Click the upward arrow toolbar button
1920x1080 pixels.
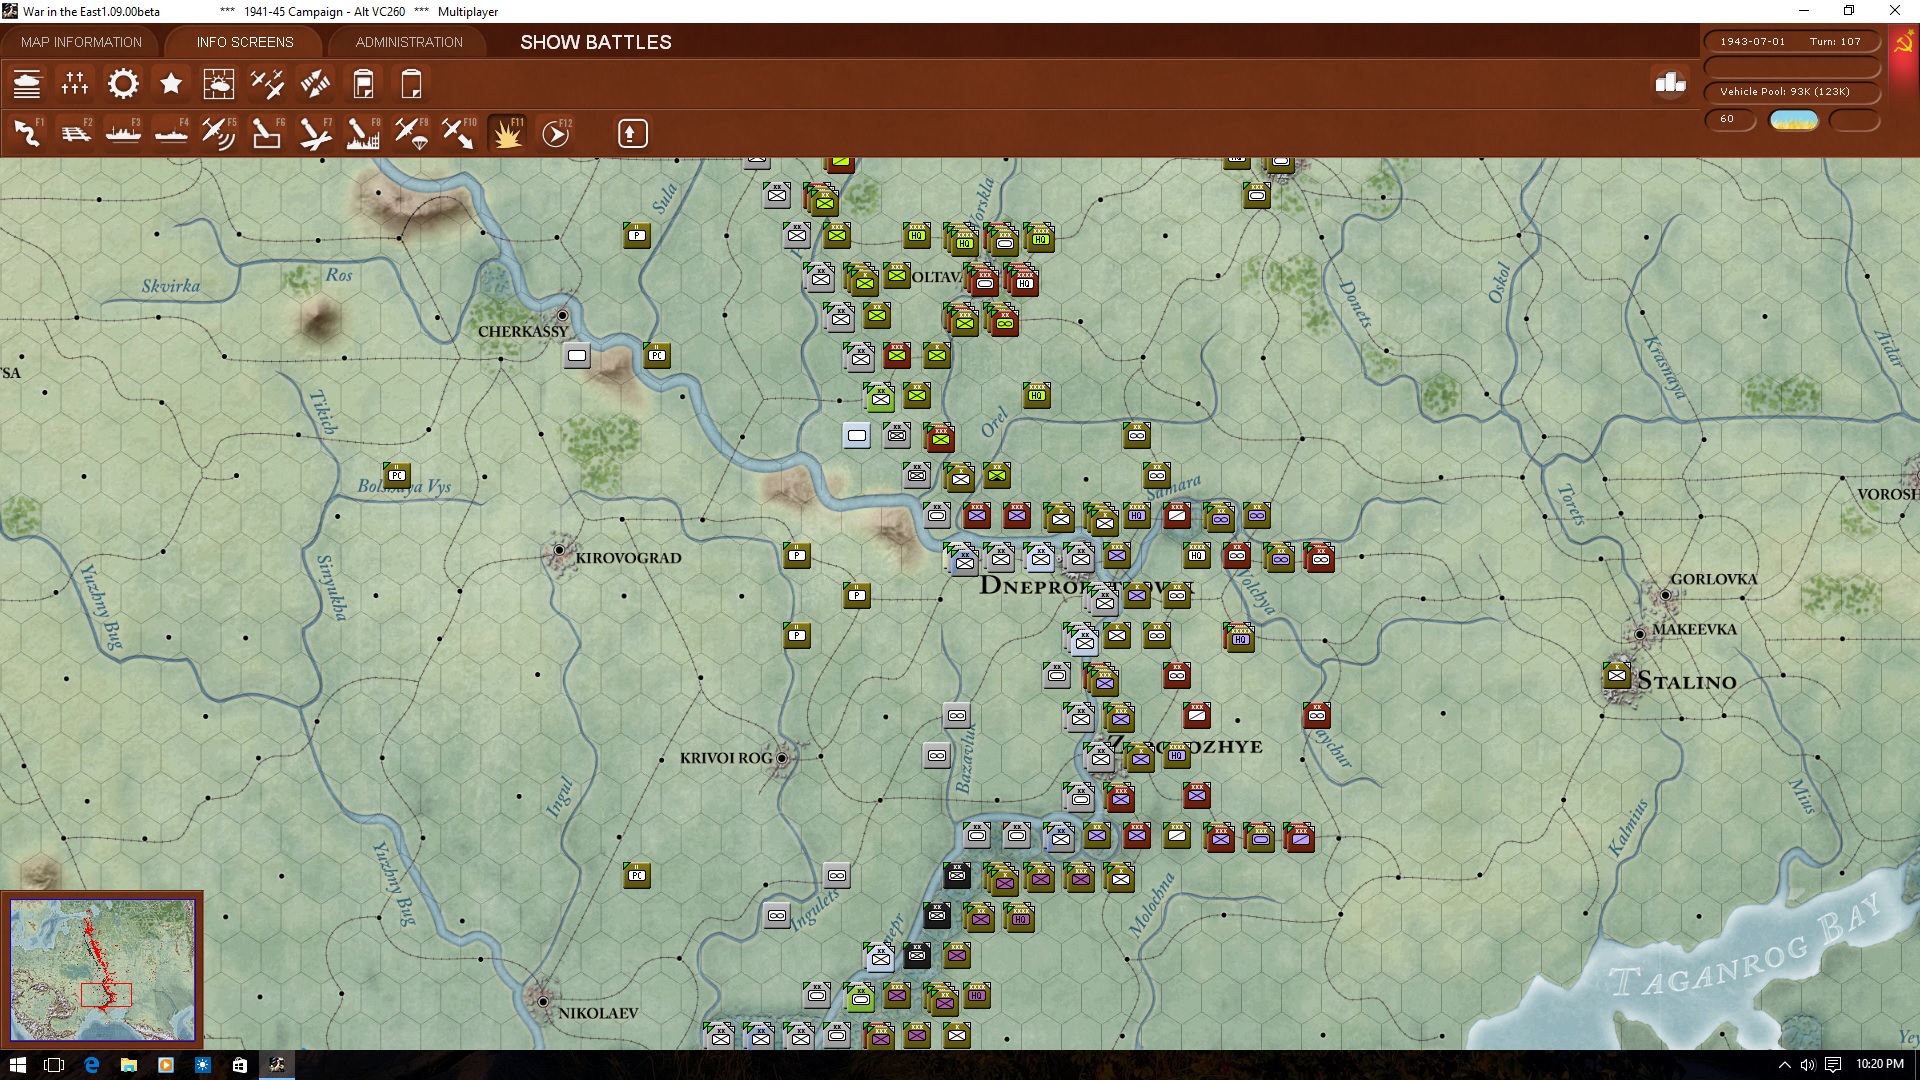pos(632,133)
